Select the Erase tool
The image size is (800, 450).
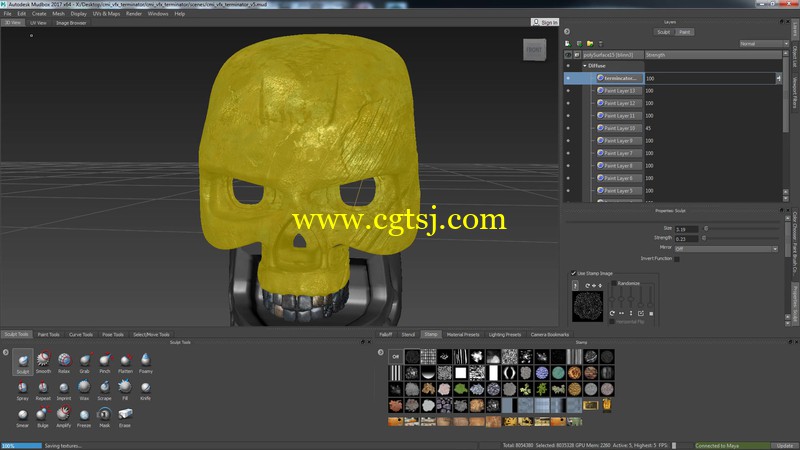(125, 416)
